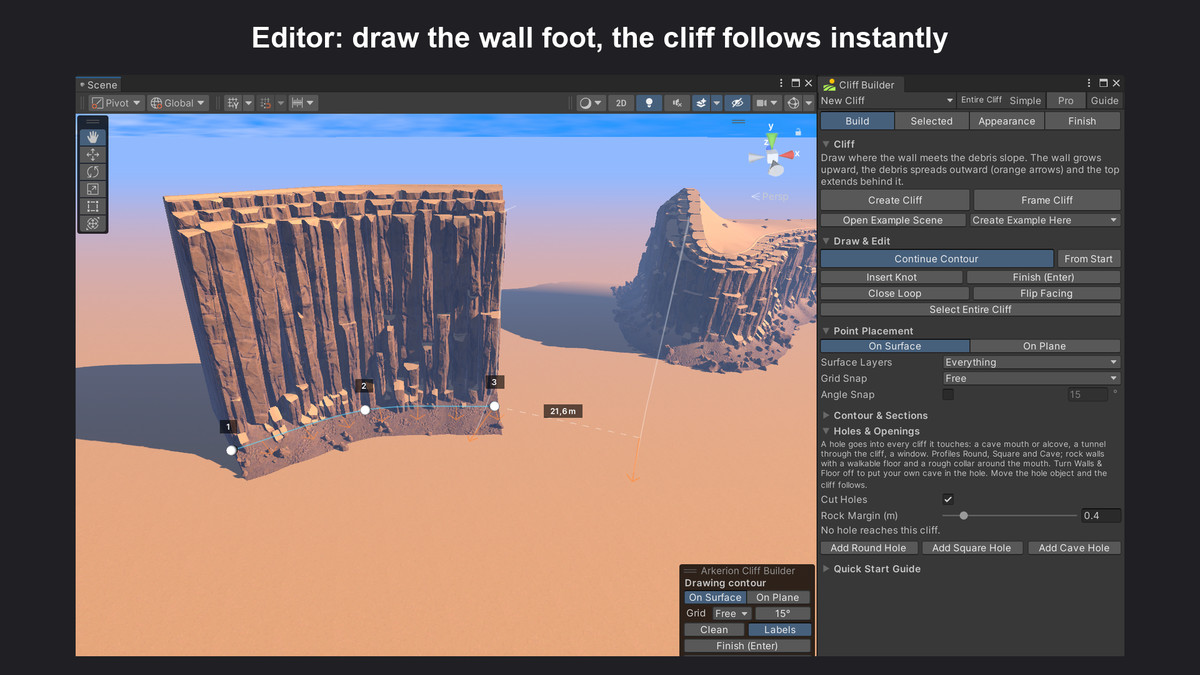
Task: Click Frame Cliff button
Action: 1047,200
